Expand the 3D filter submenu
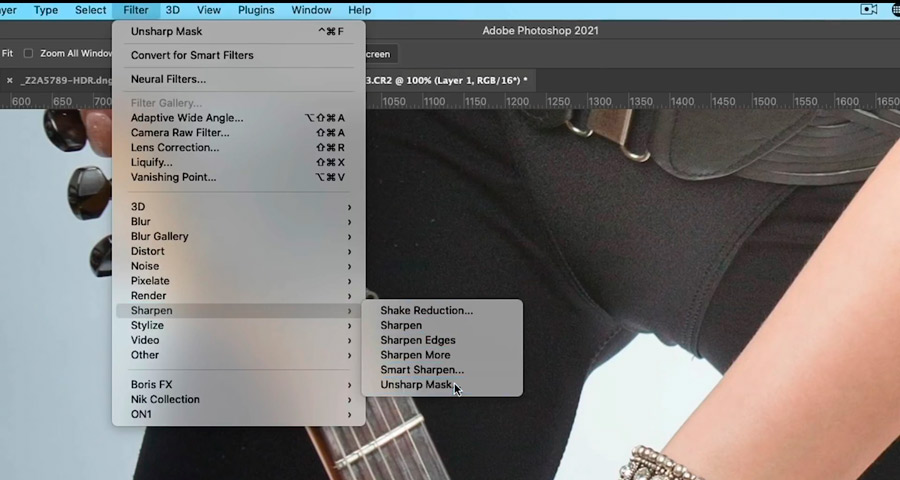 click(238, 207)
